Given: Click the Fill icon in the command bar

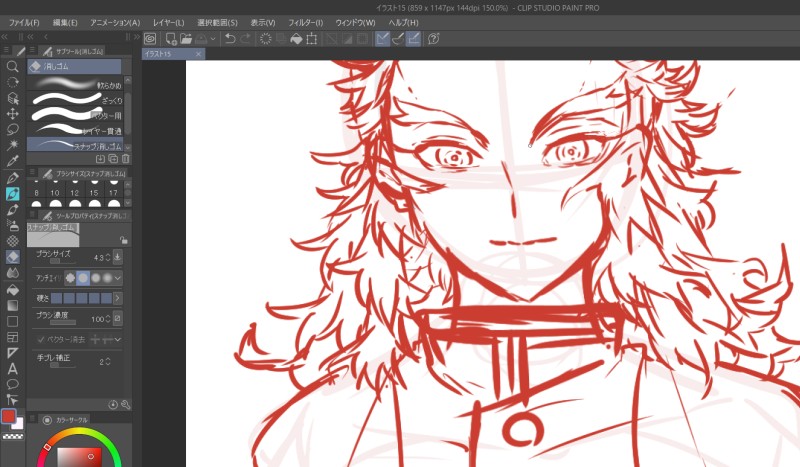Looking at the screenshot, I should [296, 39].
